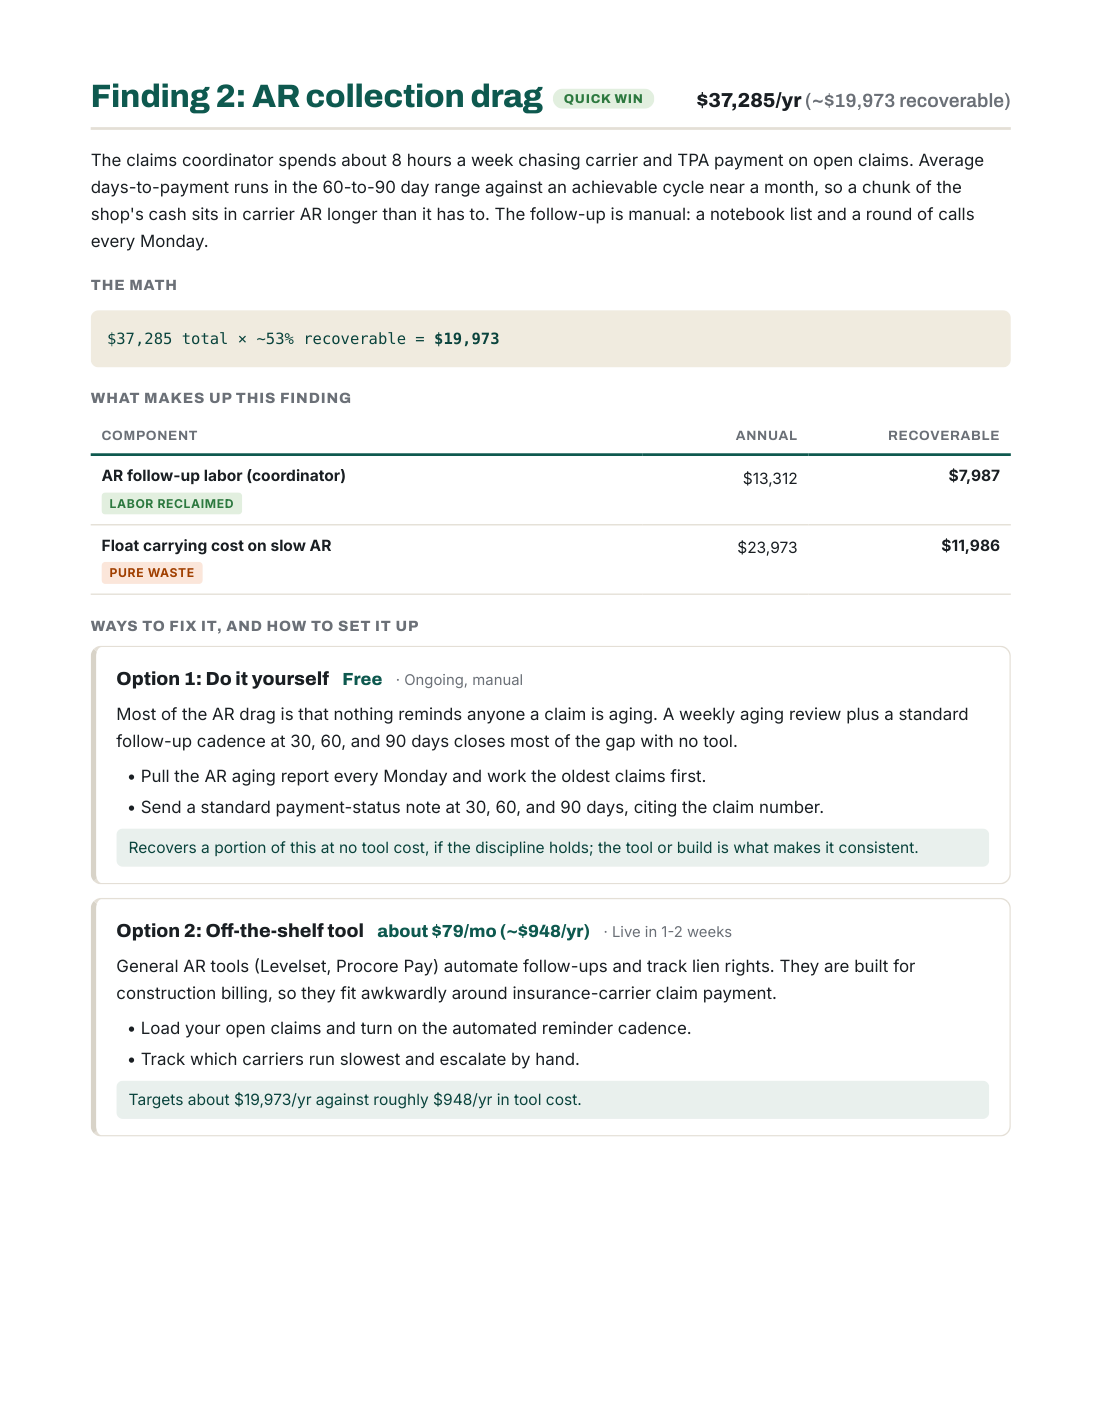Select the COMPONENT column header

coord(149,435)
